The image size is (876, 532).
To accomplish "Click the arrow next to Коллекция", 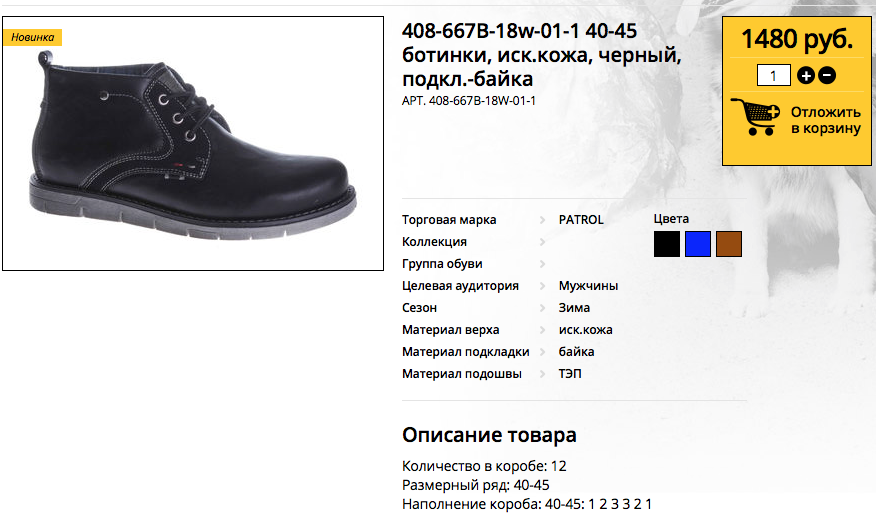I will (x=542, y=242).
